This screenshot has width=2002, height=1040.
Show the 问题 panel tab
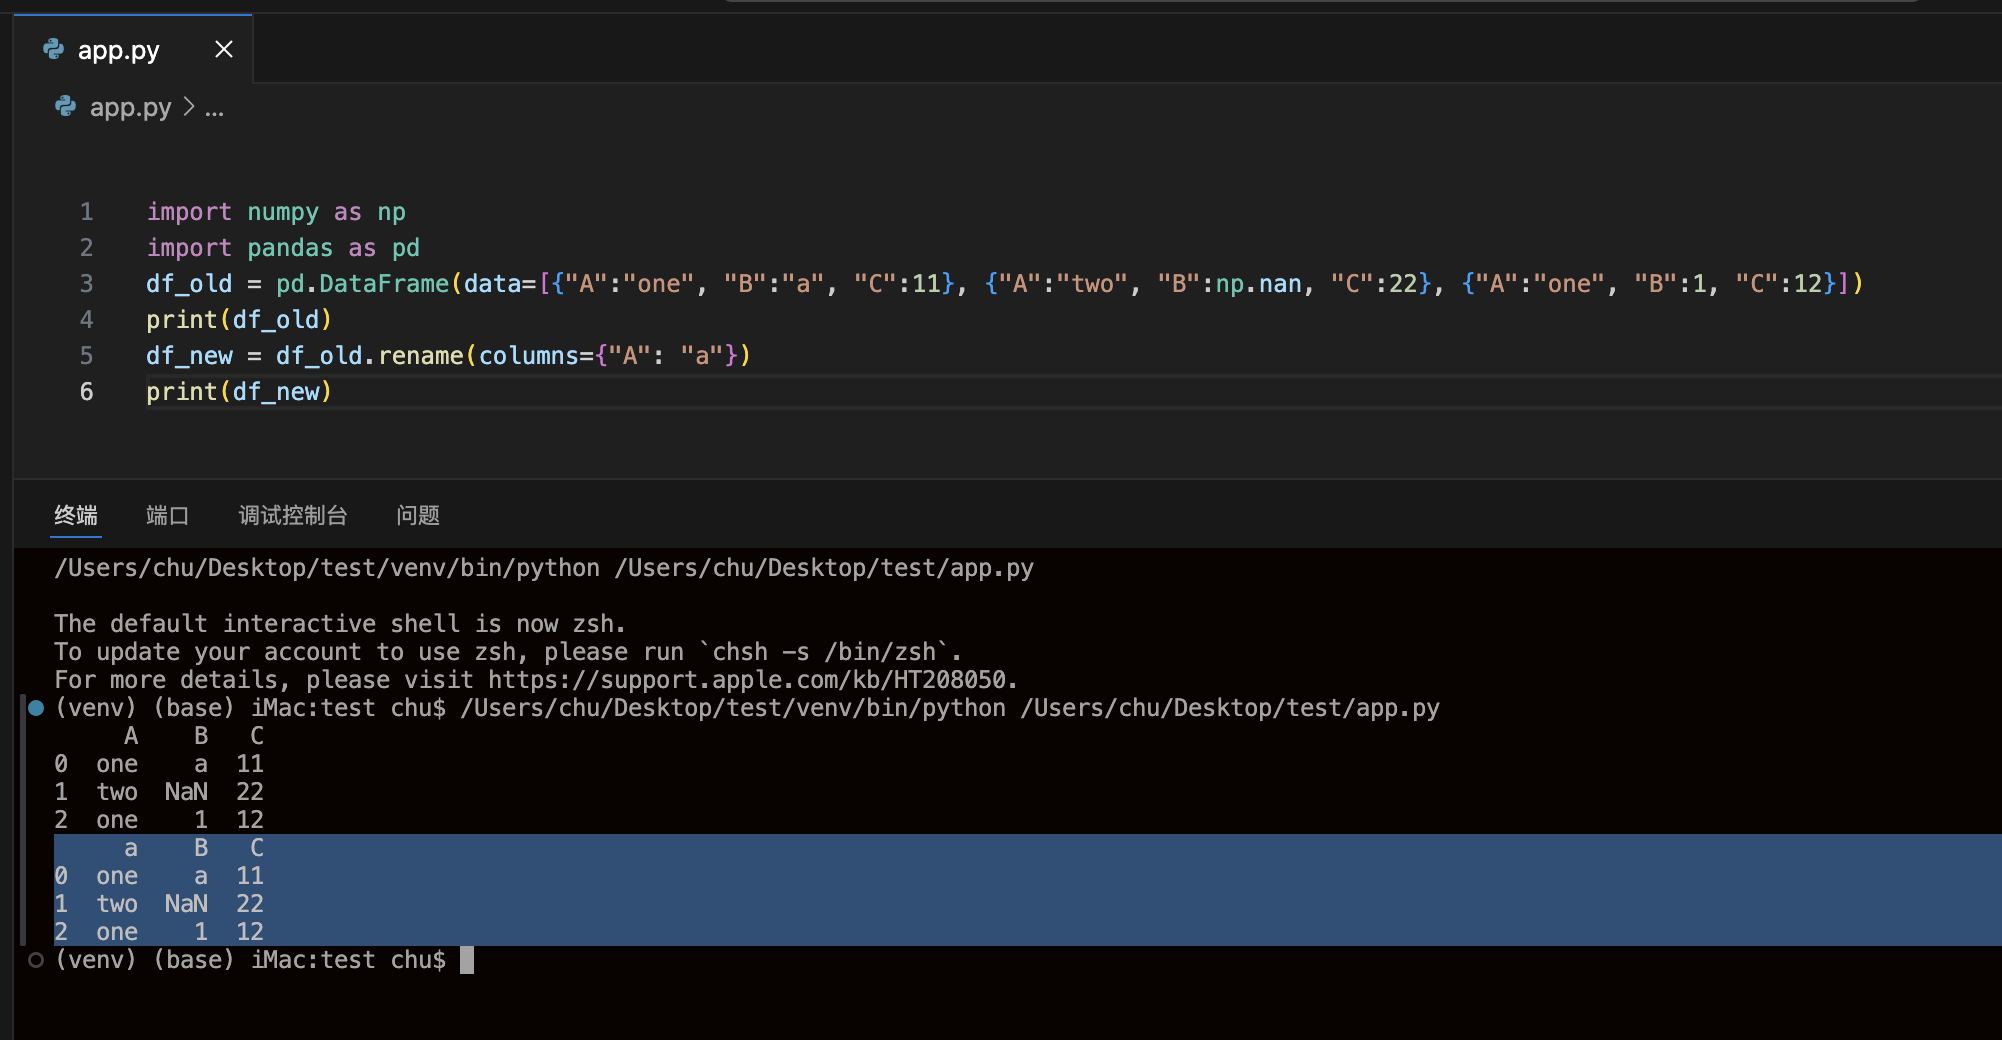tap(417, 515)
